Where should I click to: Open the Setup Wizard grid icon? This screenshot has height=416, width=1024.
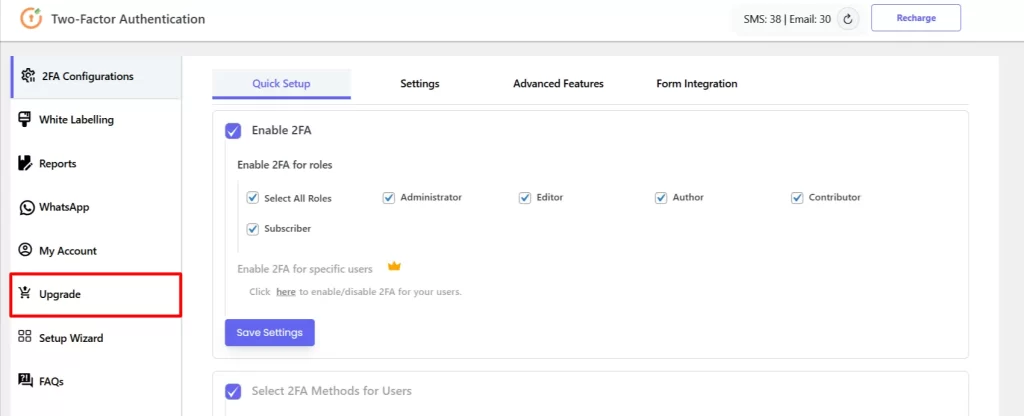[x=25, y=337]
